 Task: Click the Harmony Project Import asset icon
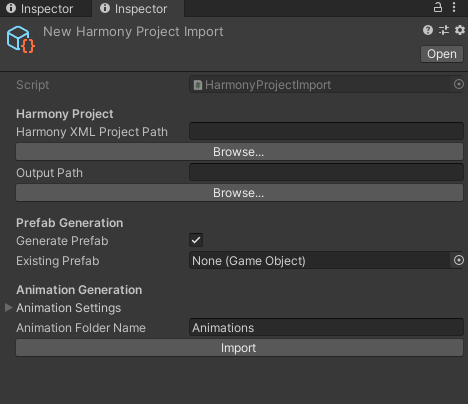pos(20,40)
